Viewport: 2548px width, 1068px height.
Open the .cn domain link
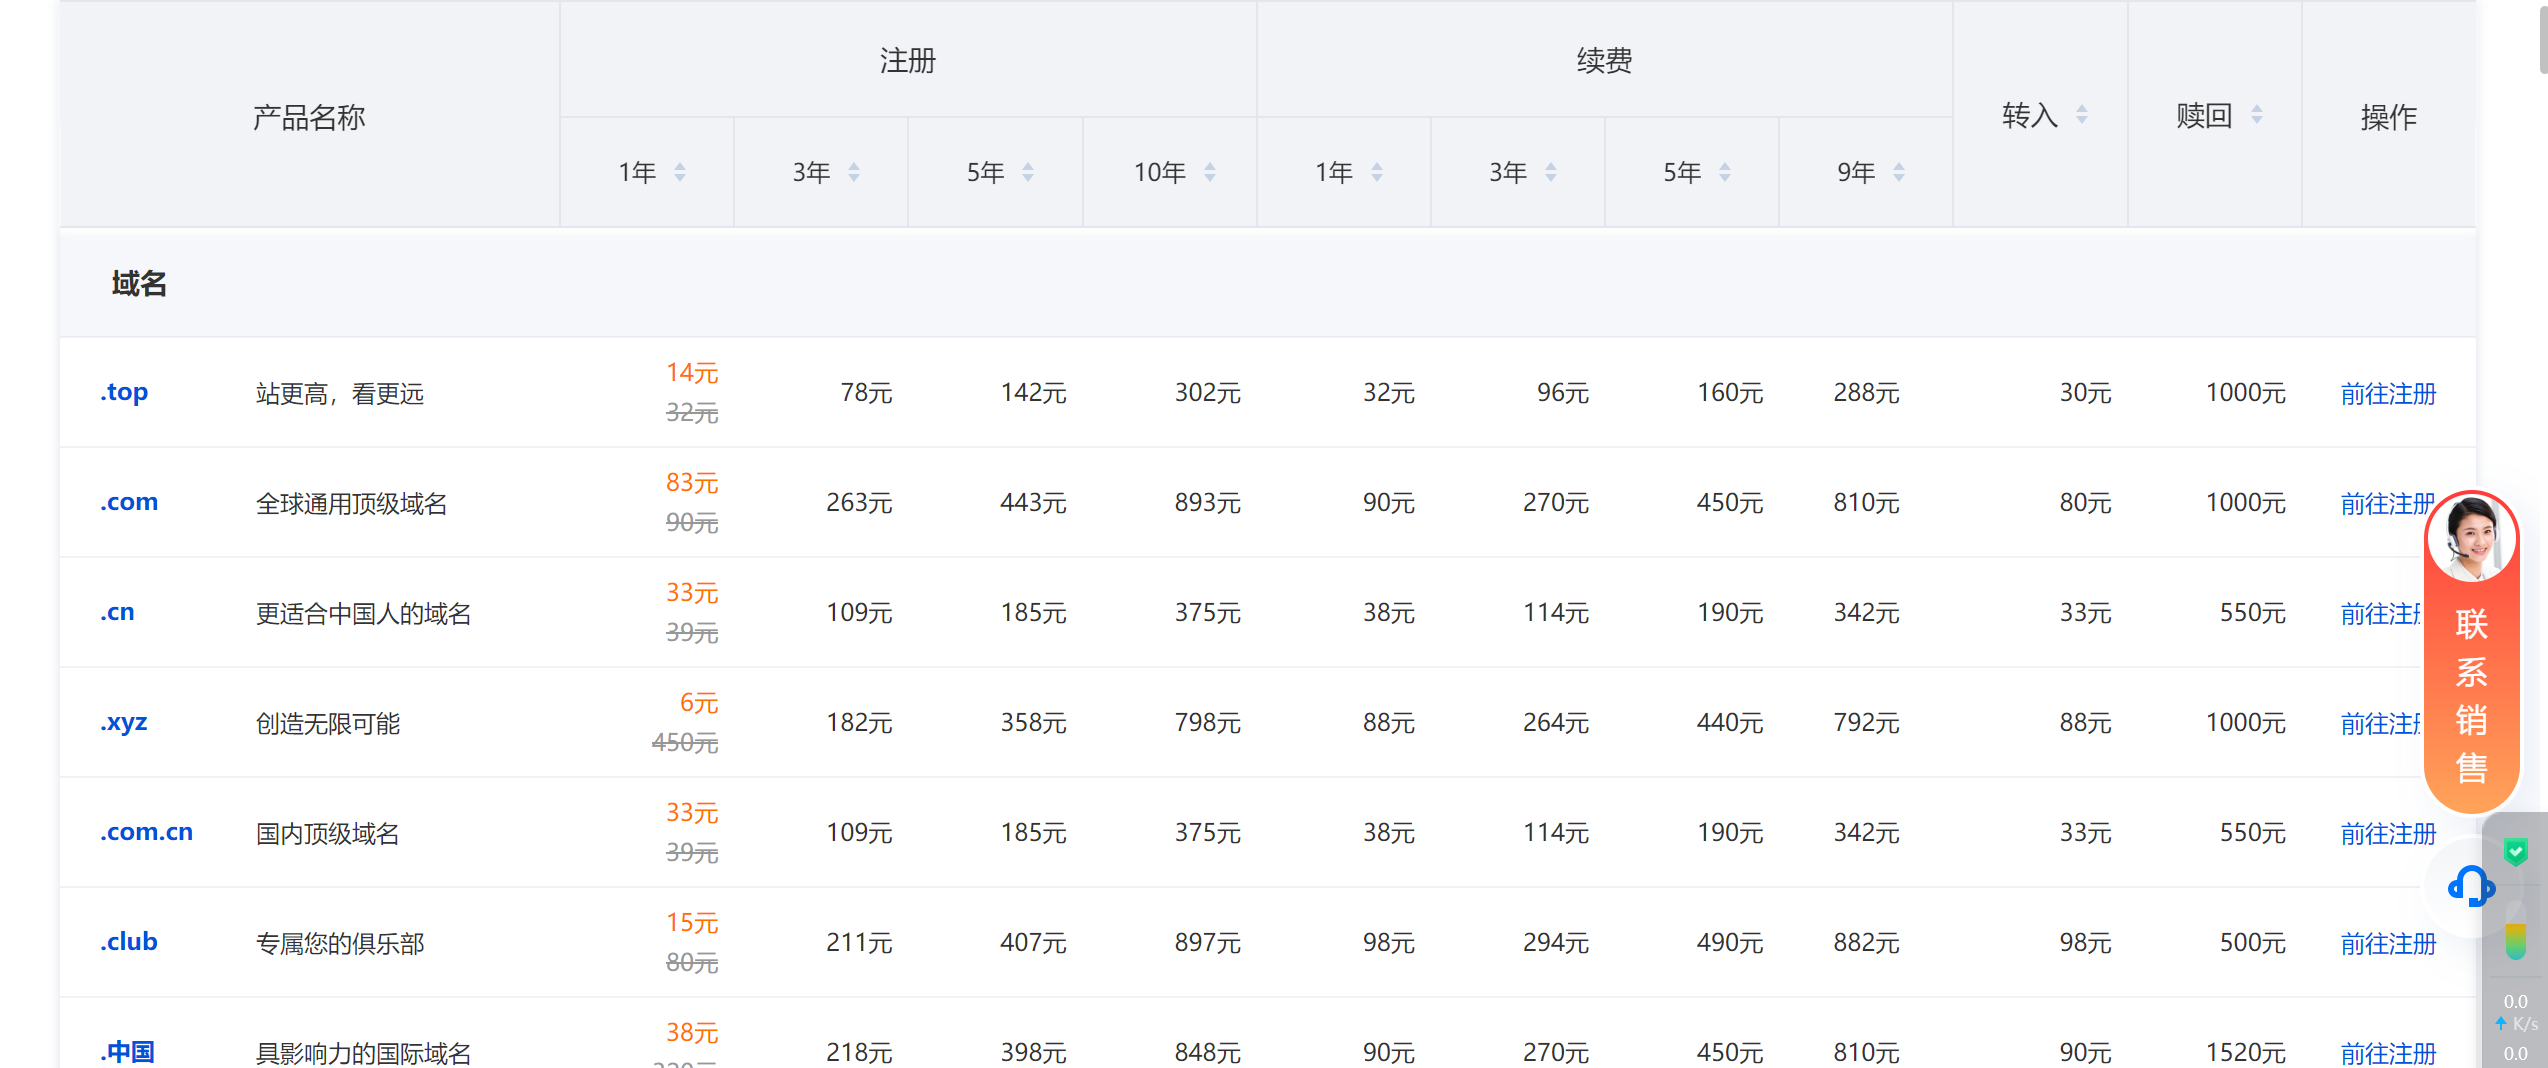pos(117,612)
